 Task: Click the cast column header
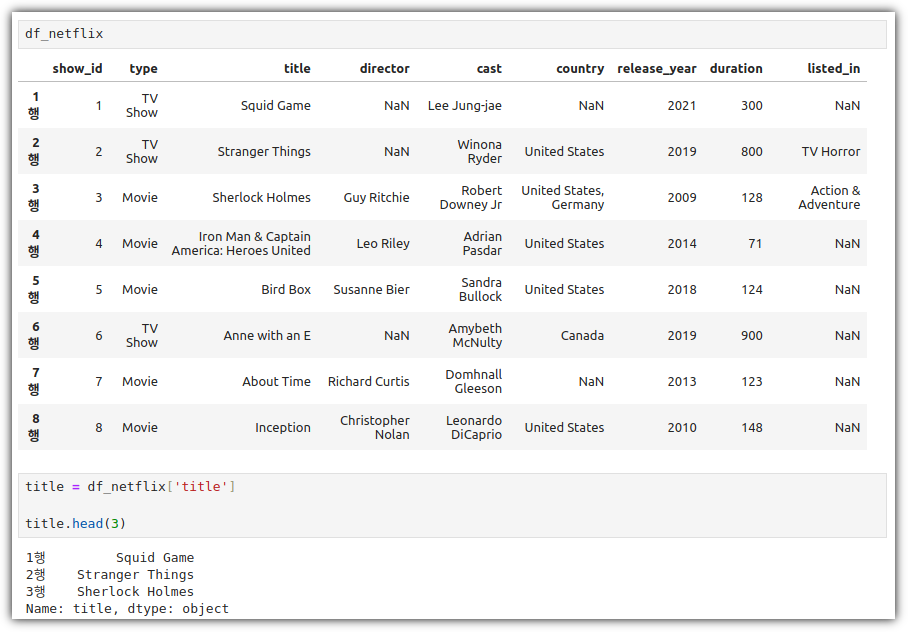click(489, 68)
